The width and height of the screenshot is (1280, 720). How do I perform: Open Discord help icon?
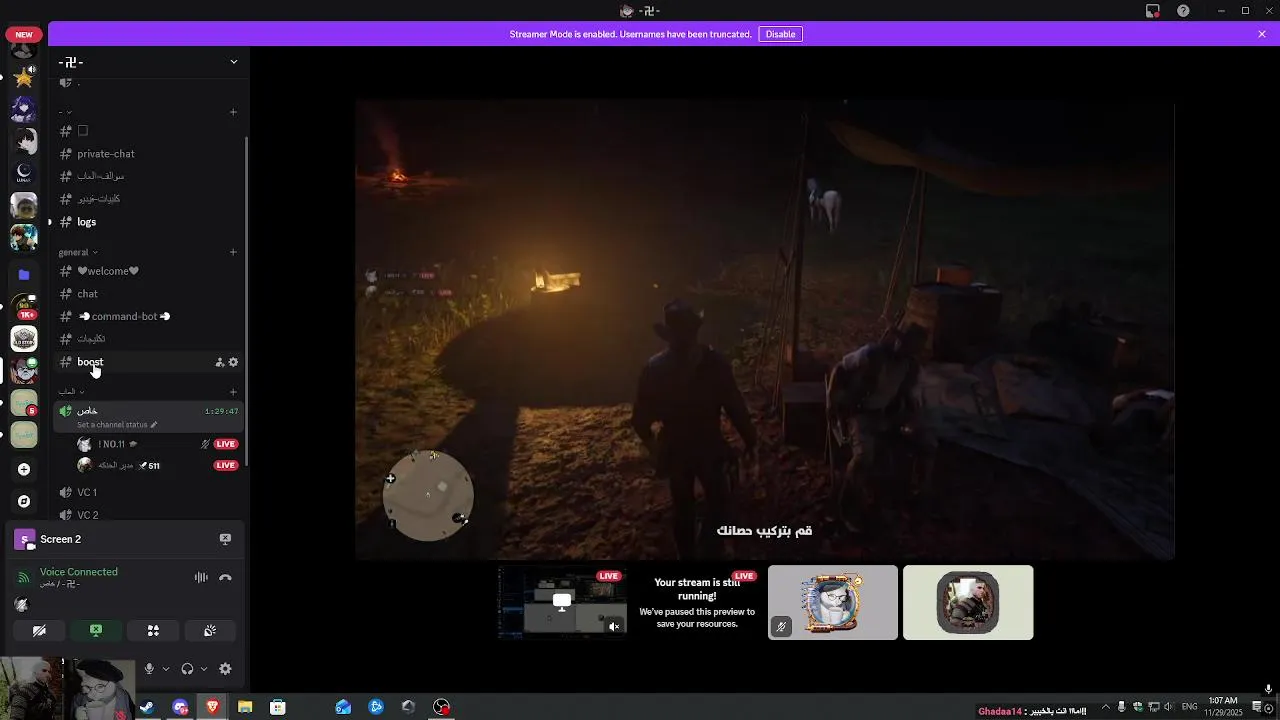1184,11
